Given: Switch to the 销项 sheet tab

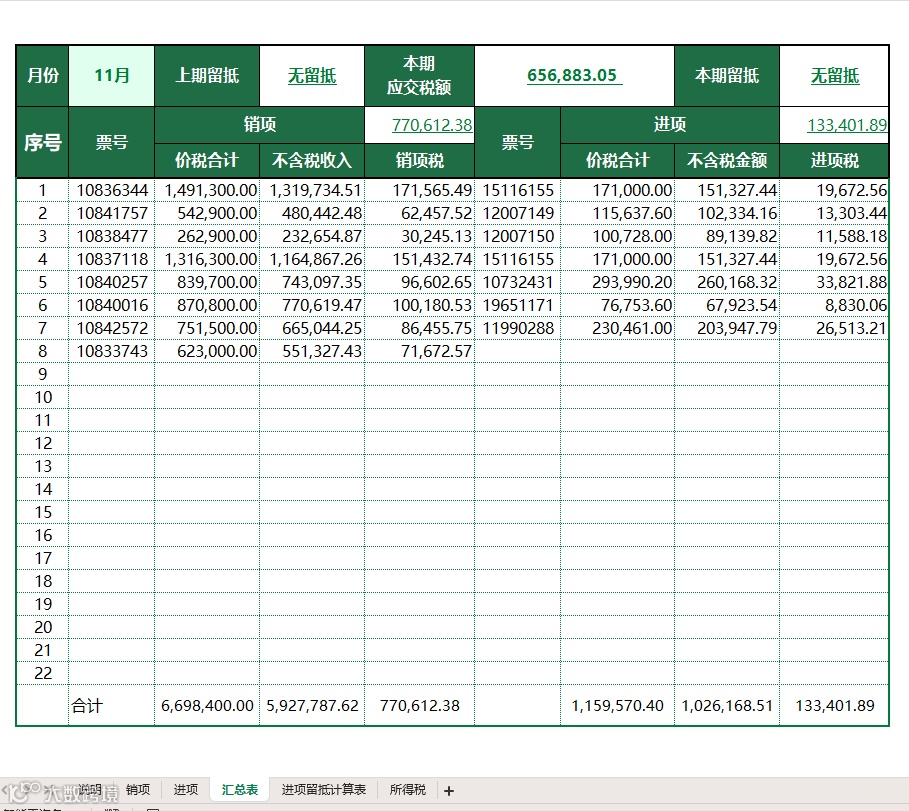Looking at the screenshot, I should click(138, 790).
